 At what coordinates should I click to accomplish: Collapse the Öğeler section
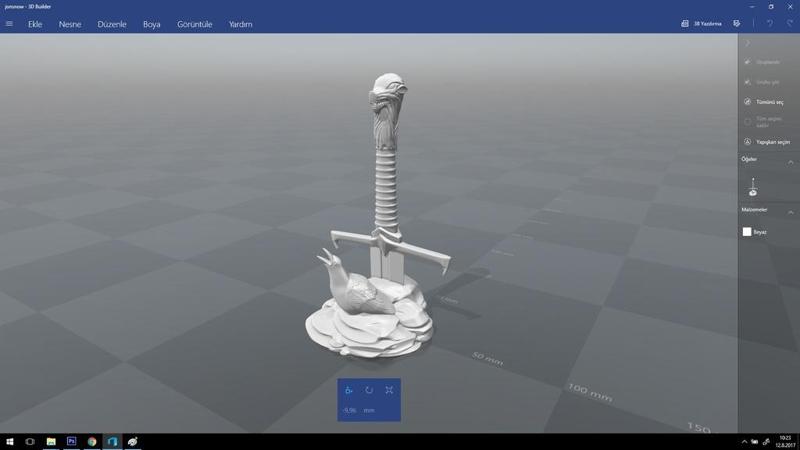point(790,162)
